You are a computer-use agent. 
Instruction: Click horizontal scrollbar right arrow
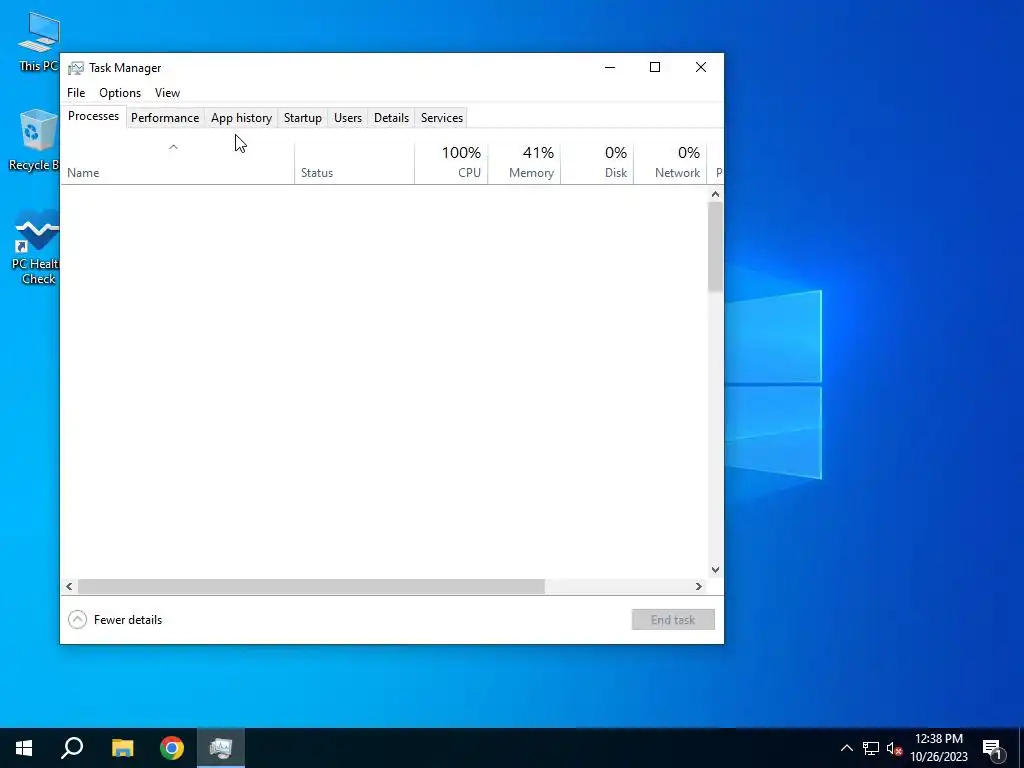tap(699, 586)
